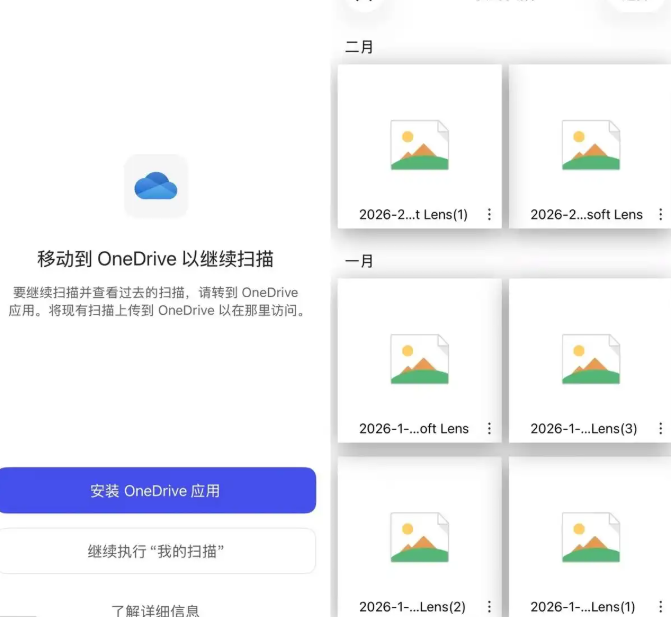Select file name 2026-1-...Lens(1)
Image resolution: width=671 pixels, height=617 pixels.
(x=583, y=606)
